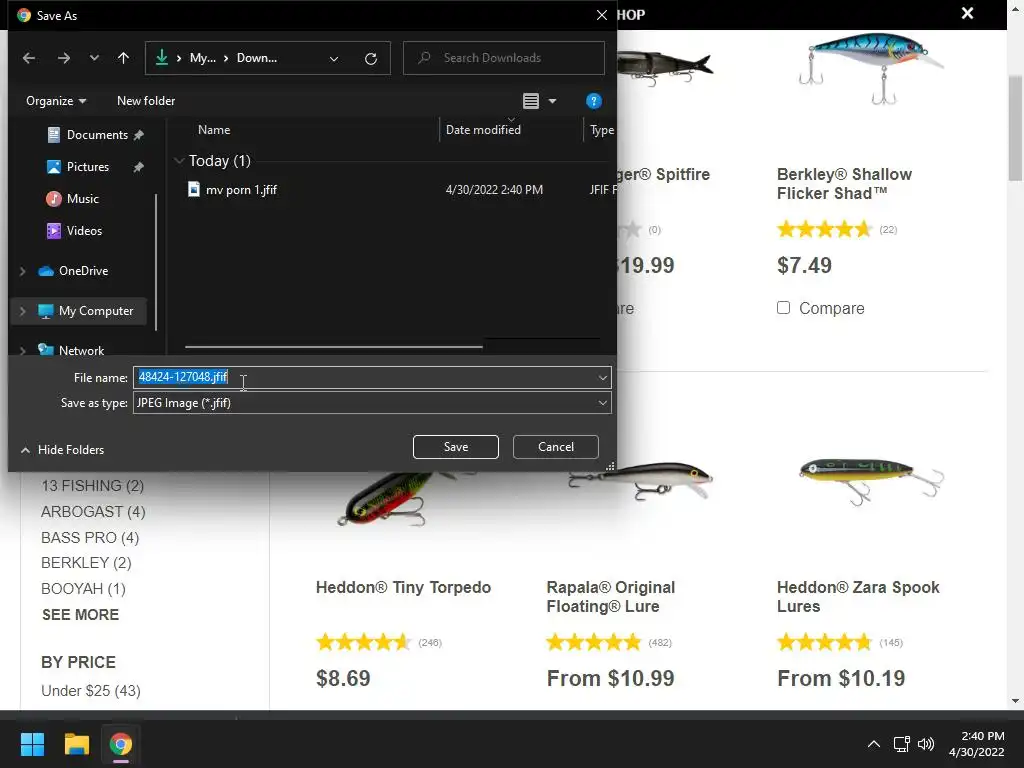This screenshot has width=1024, height=768.
Task: Open Rapala Original Floating Lure link
Action: pyautogui.click(x=611, y=596)
